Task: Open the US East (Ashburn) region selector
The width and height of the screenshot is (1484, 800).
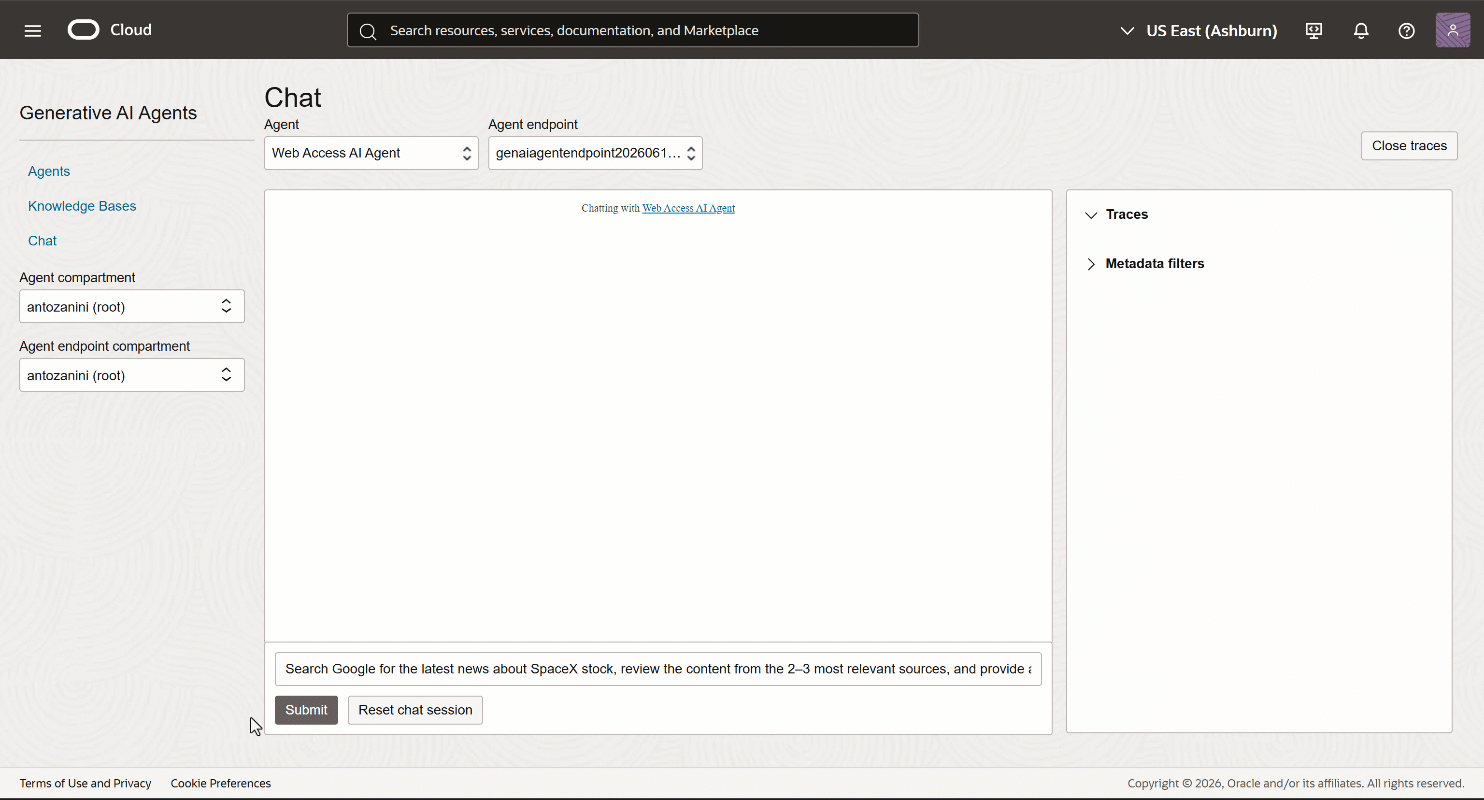Action: click(x=1199, y=30)
